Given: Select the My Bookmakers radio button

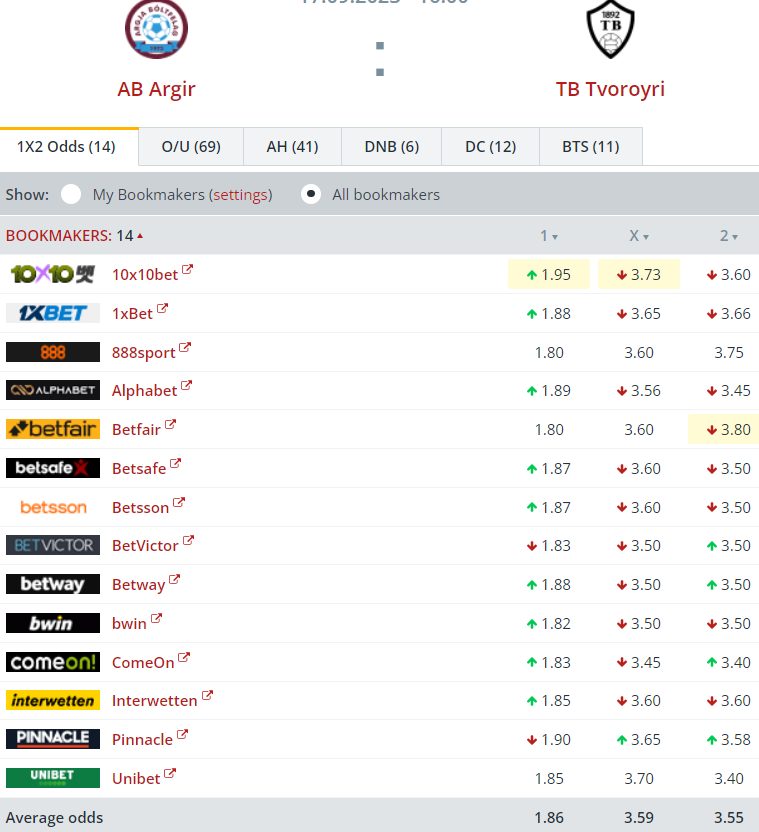Looking at the screenshot, I should (71, 194).
